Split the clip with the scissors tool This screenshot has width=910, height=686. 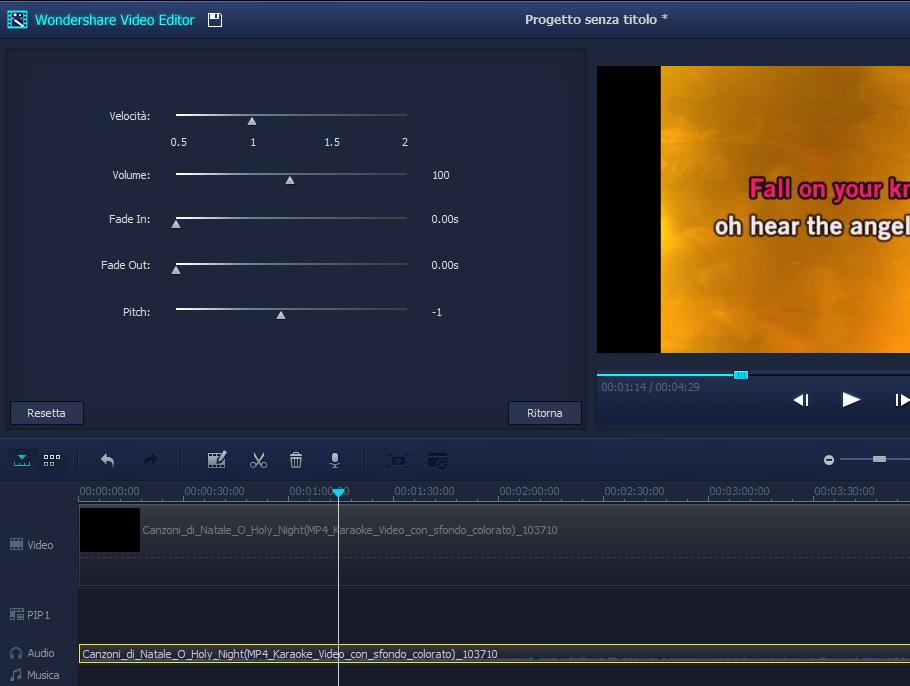258,460
